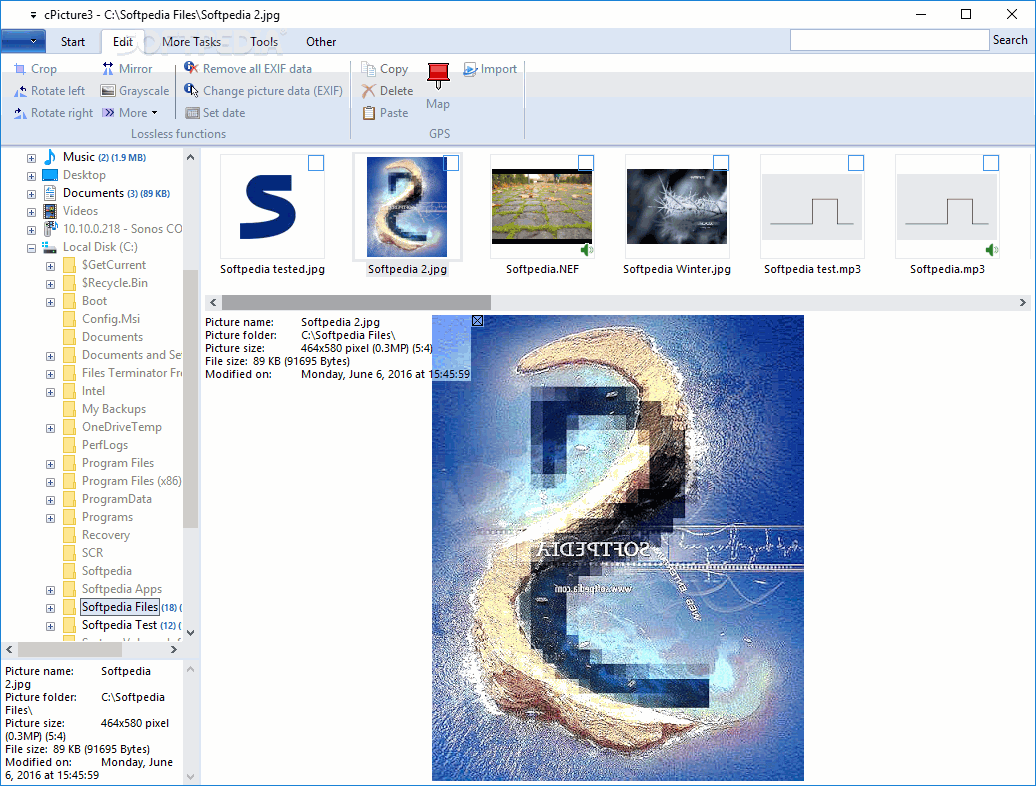Click the Set date tool

(x=215, y=113)
